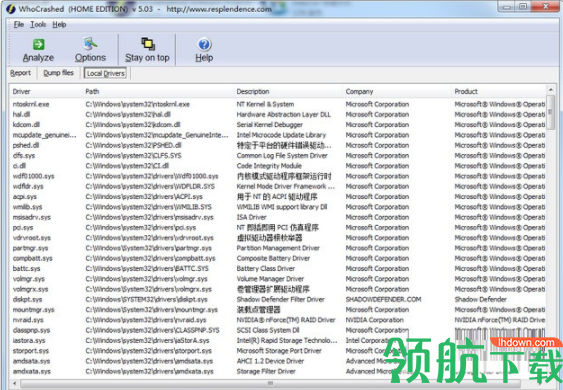Select the battc.sys driver row

278,269
